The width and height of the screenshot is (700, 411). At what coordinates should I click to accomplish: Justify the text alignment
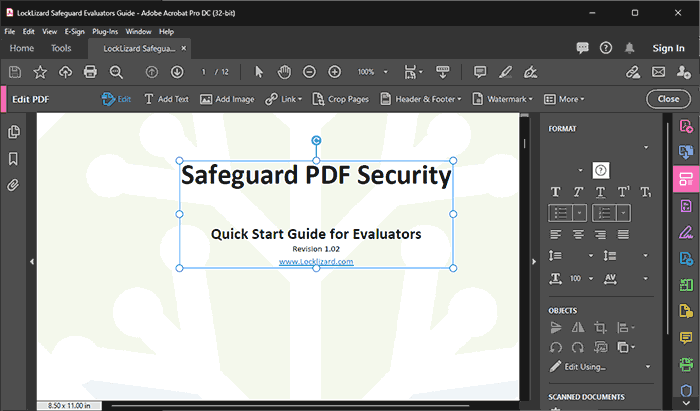pos(623,234)
